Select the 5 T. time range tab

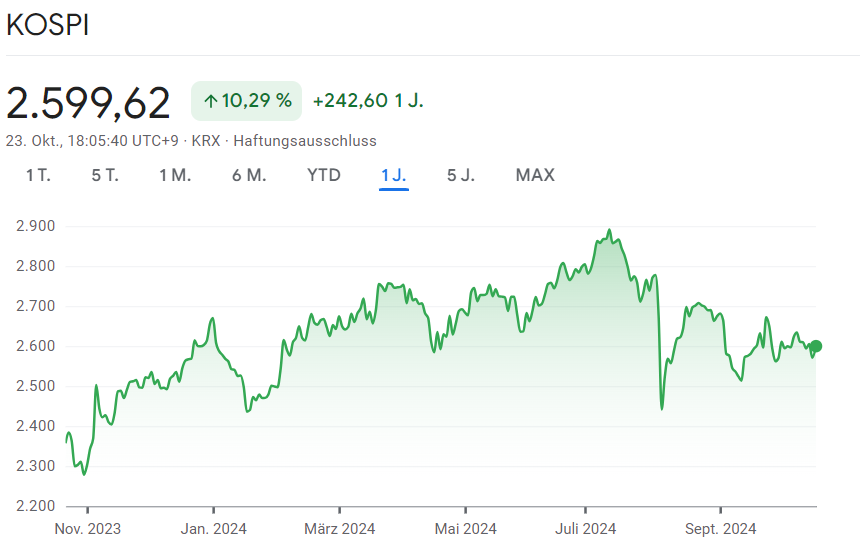pos(105,175)
